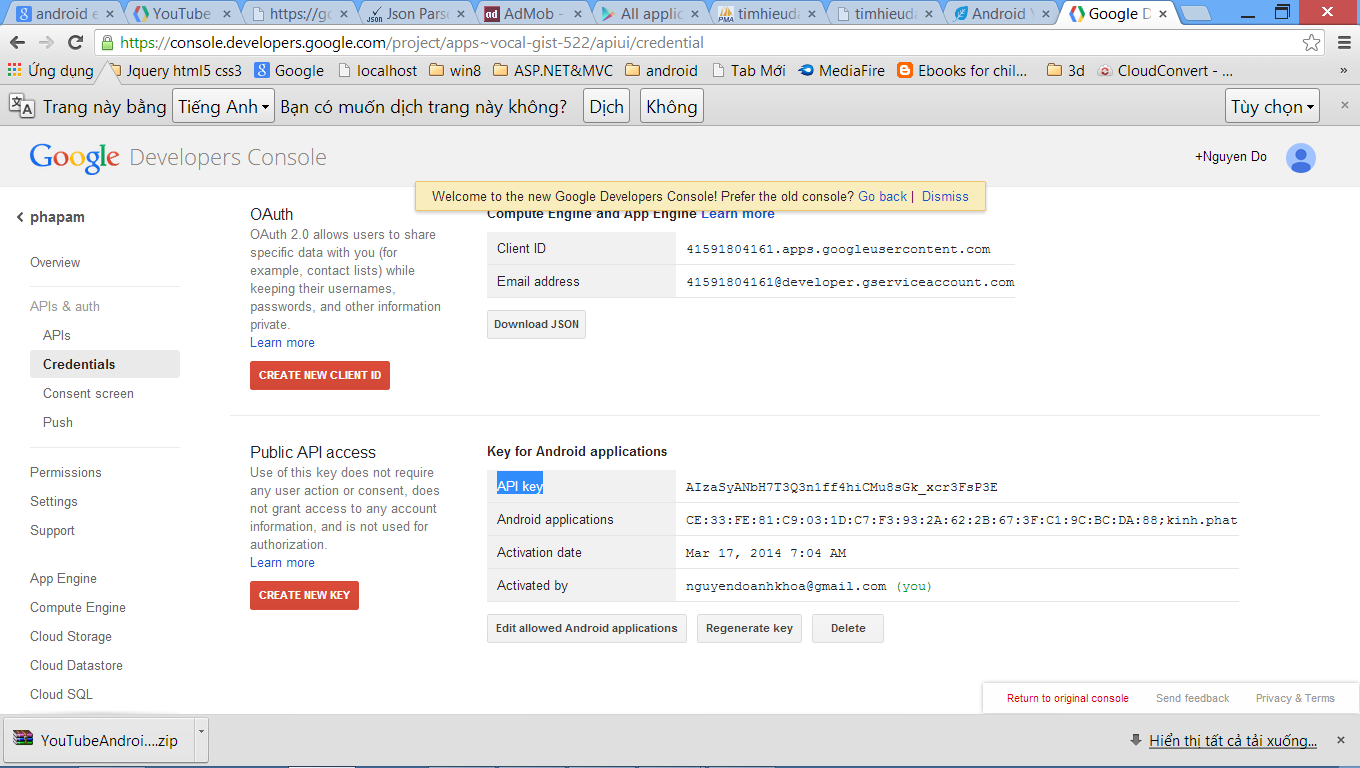Open the YouTubeAndroi....zip download item
The height and width of the screenshot is (768, 1360).
tap(97, 741)
